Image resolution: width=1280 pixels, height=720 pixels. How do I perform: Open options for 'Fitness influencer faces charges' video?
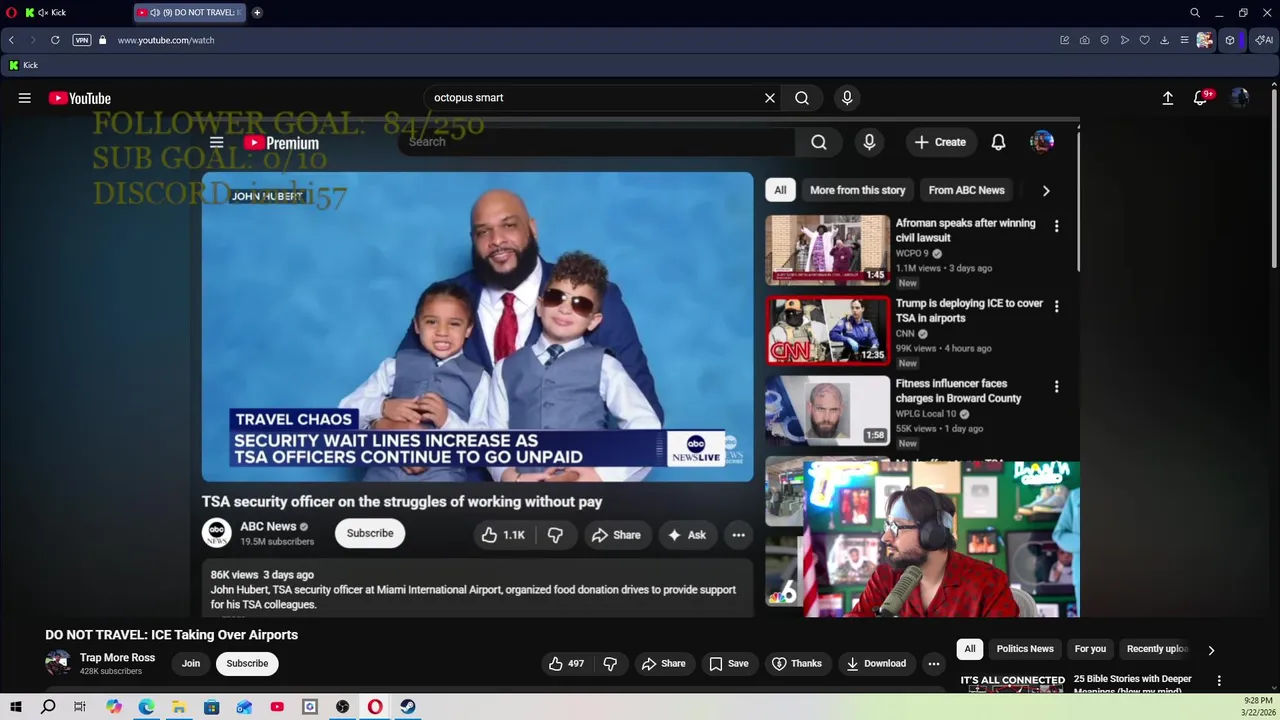(x=1056, y=386)
